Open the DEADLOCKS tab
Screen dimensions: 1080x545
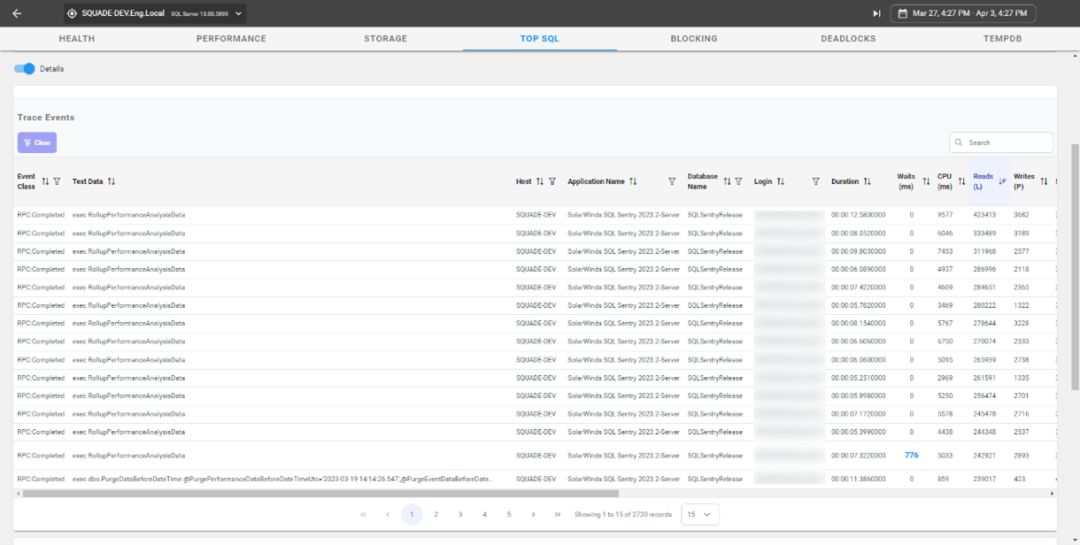click(849, 39)
